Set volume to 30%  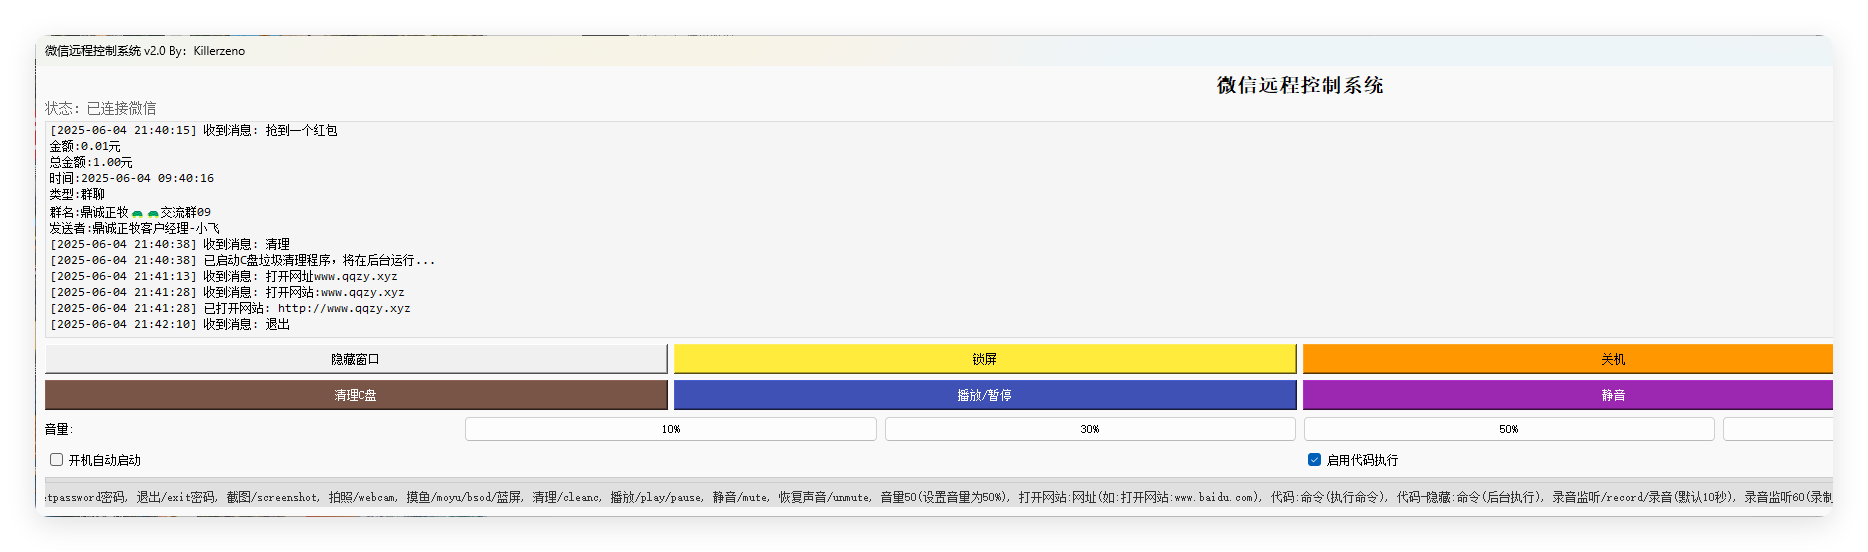tap(1089, 429)
